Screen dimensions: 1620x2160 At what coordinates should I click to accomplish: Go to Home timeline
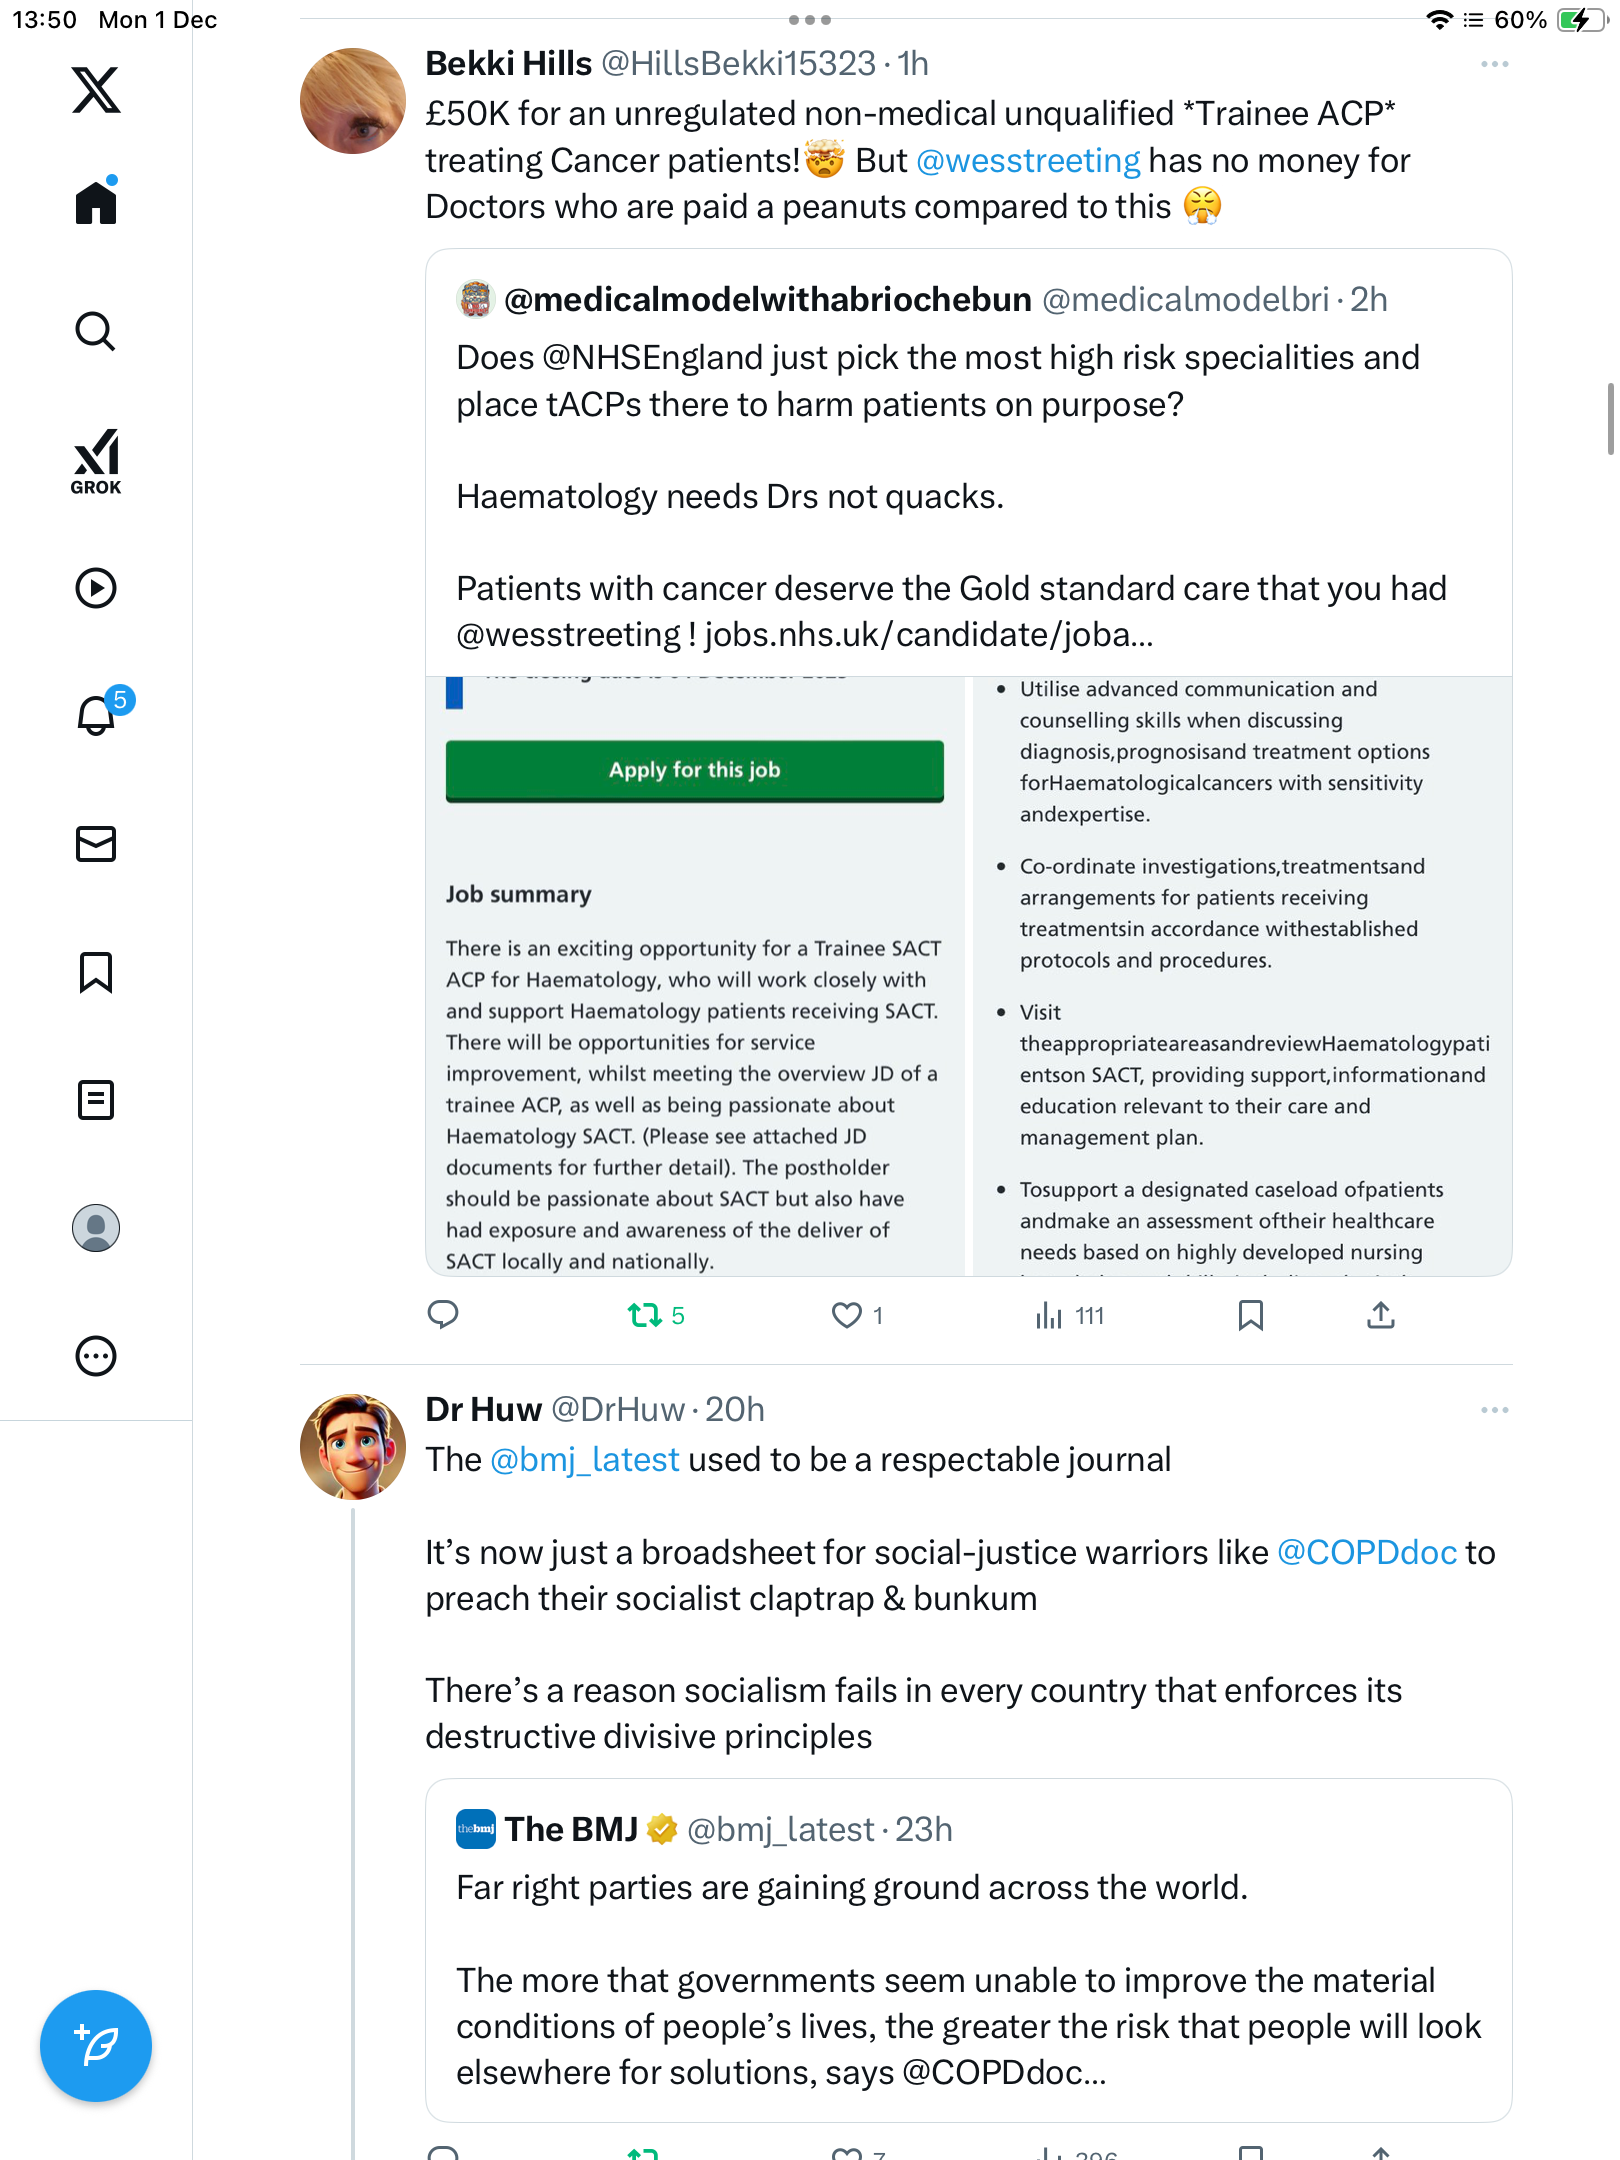[x=96, y=203]
